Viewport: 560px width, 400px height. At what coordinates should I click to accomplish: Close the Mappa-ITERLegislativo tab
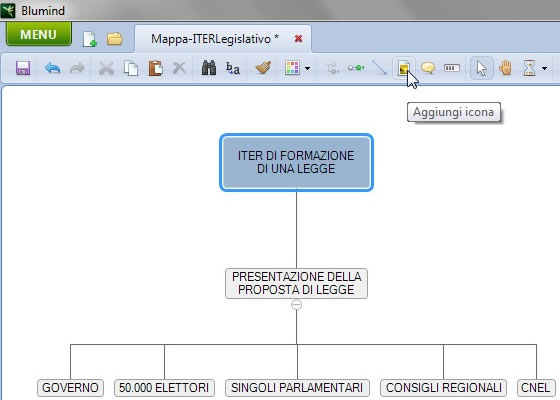tap(298, 39)
